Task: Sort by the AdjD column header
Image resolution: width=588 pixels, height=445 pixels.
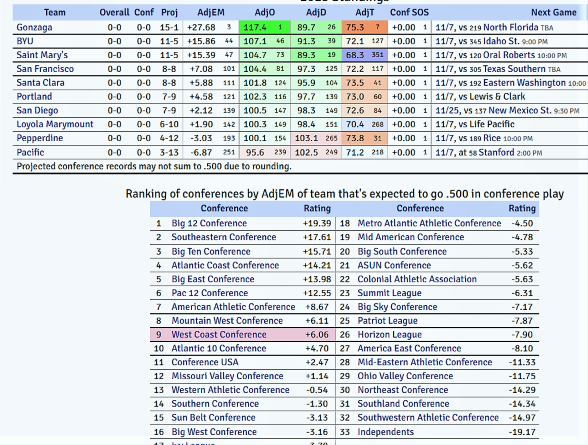Action: [x=316, y=12]
